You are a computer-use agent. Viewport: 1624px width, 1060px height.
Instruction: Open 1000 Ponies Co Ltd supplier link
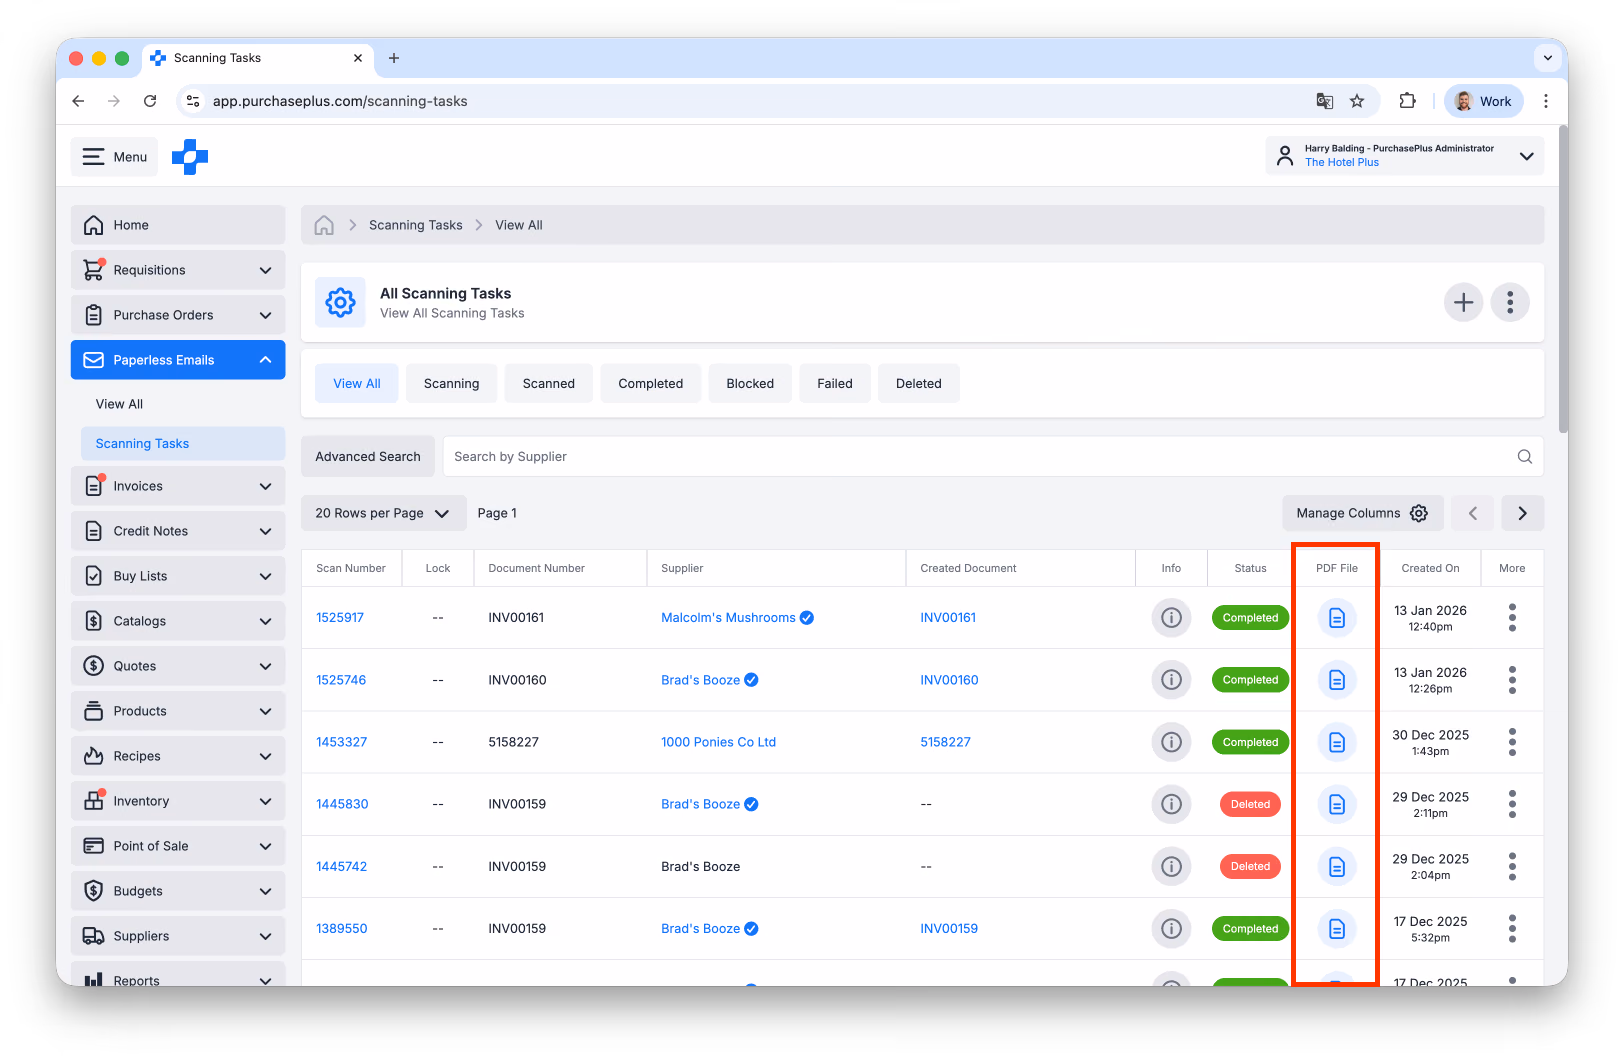tap(718, 742)
